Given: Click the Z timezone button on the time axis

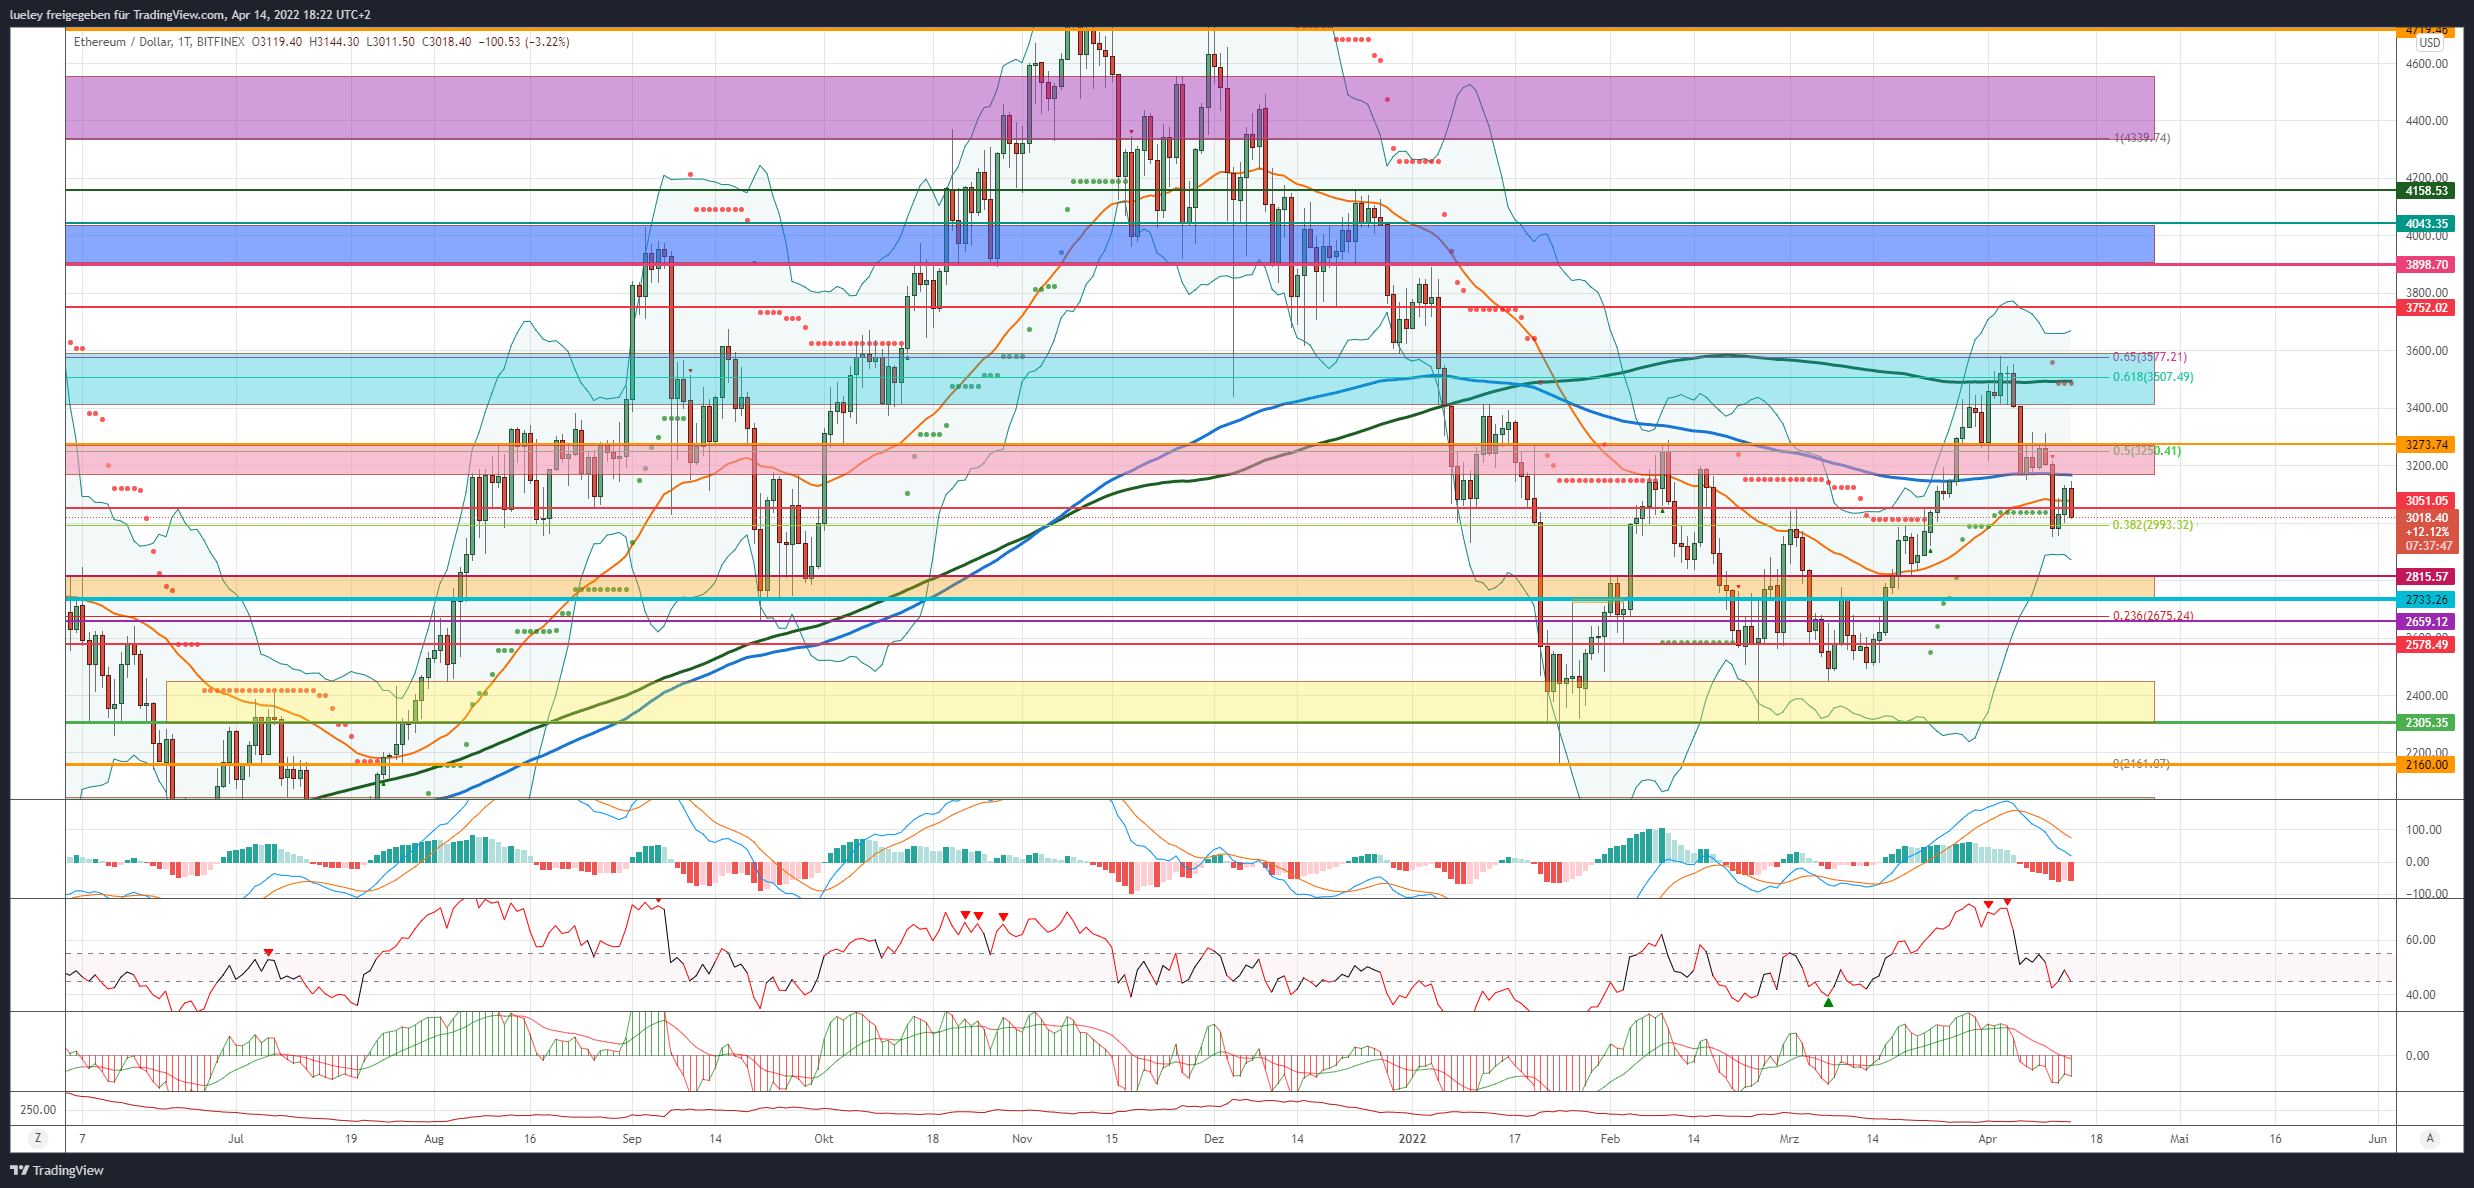Looking at the screenshot, I should click(x=37, y=1138).
